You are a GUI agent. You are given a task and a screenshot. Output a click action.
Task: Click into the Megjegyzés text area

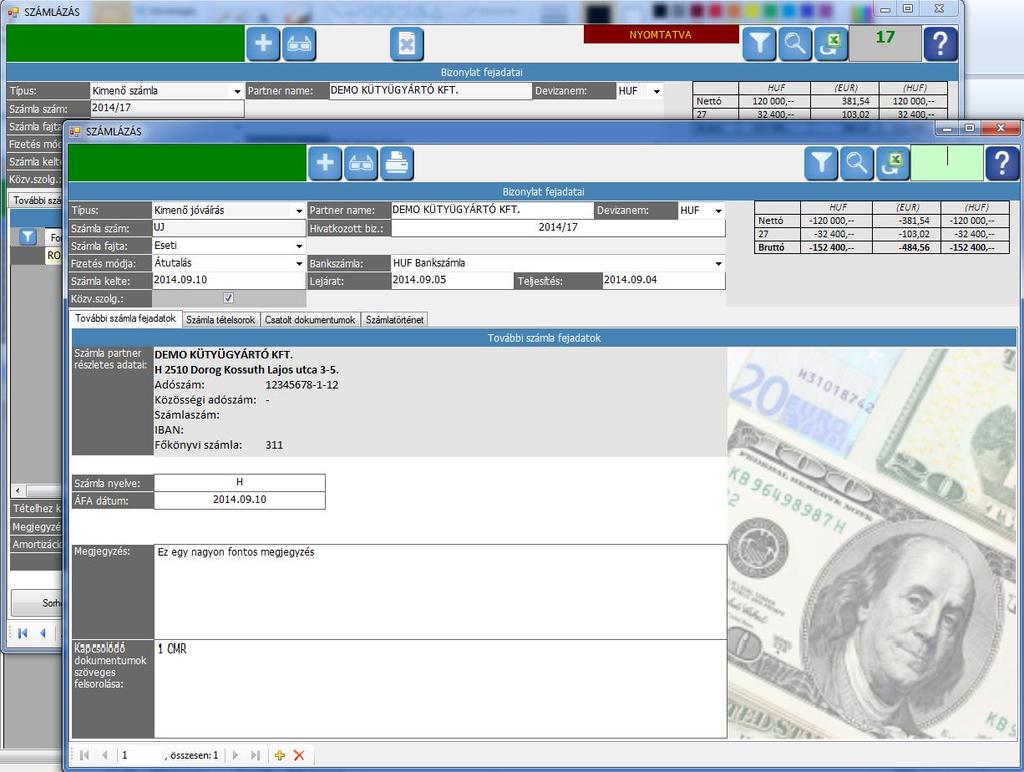tap(440, 592)
